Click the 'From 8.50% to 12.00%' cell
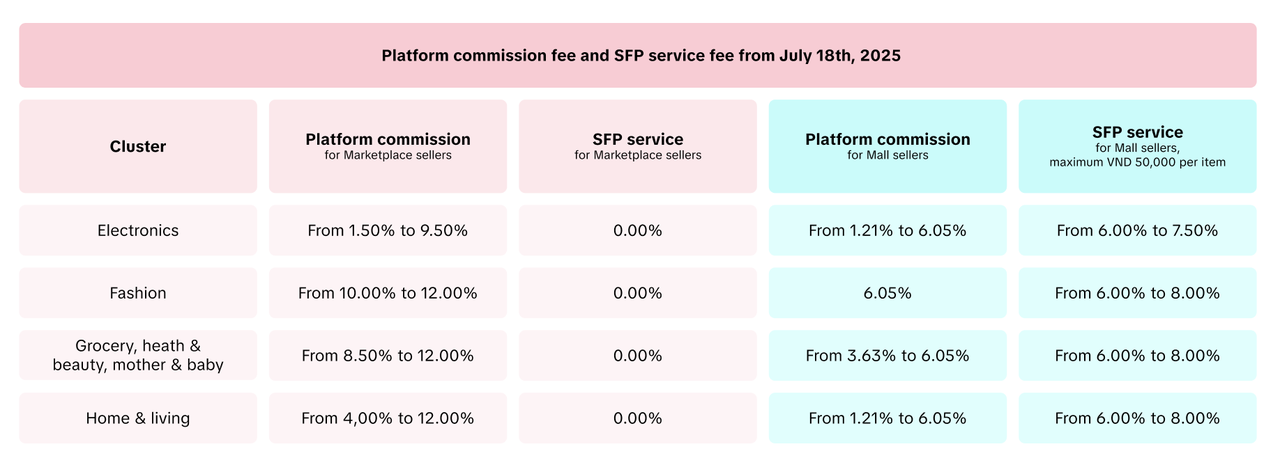This screenshot has height=465, width=1280. pyautogui.click(x=388, y=356)
